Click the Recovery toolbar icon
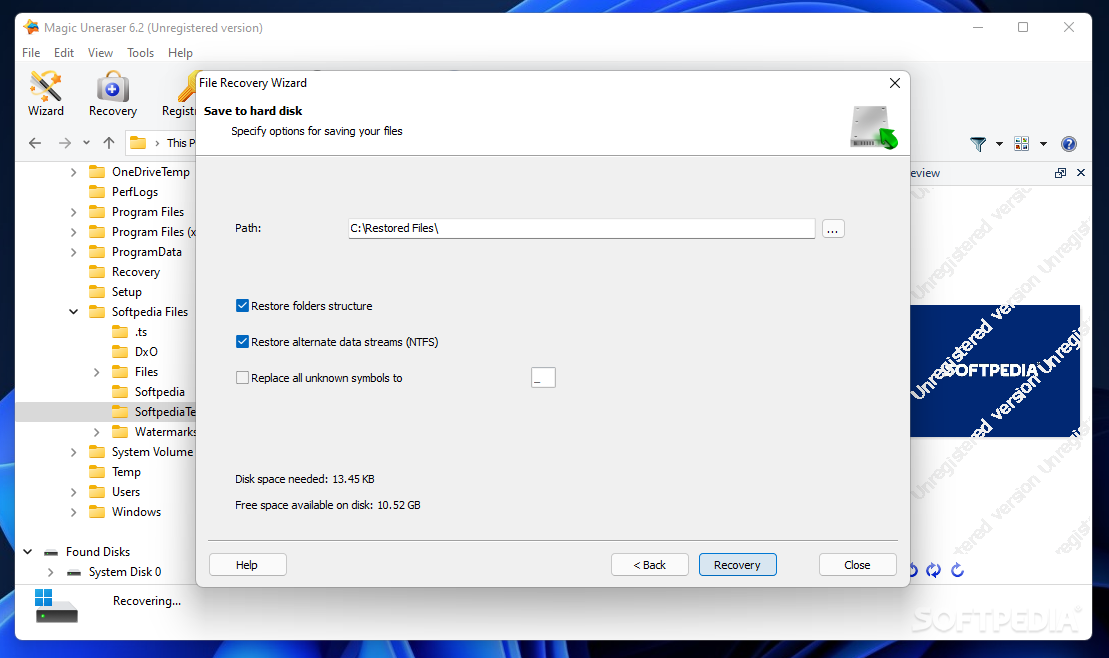The height and width of the screenshot is (658, 1109). pos(112,93)
